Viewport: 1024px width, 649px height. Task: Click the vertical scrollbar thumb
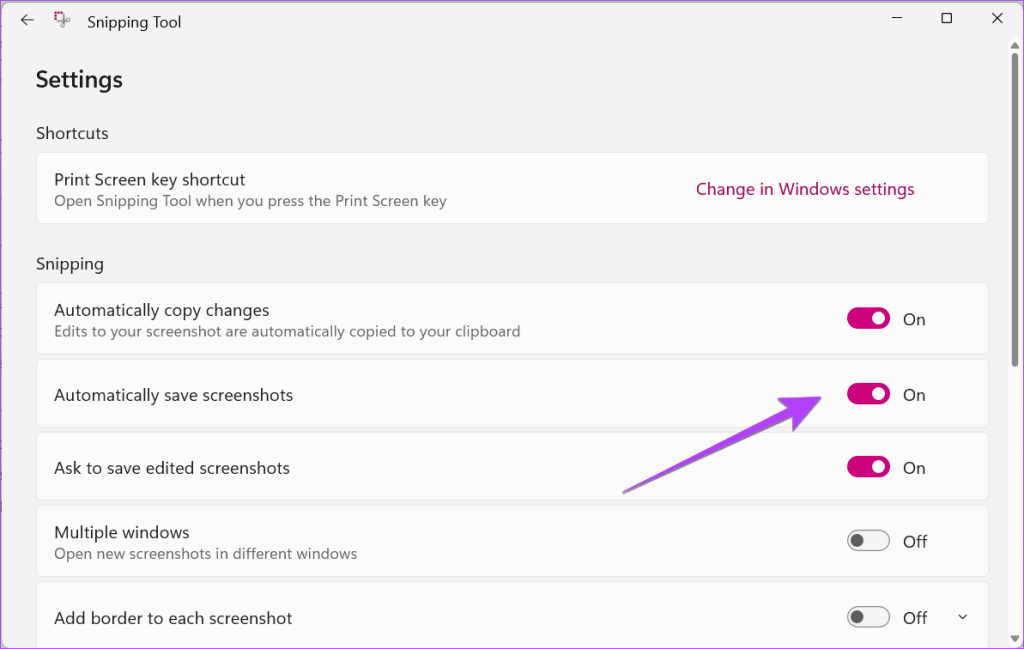[1014, 210]
